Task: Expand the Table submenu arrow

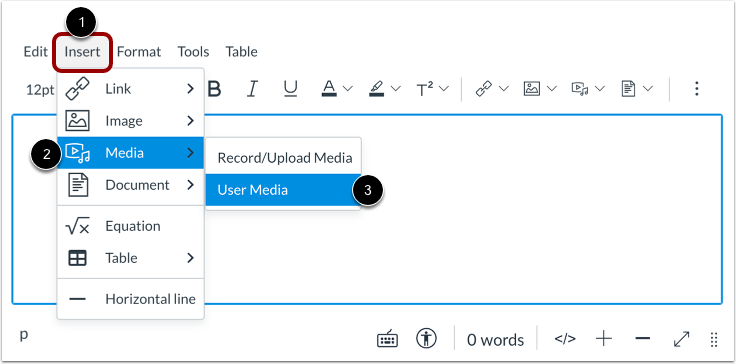Action: click(190, 258)
